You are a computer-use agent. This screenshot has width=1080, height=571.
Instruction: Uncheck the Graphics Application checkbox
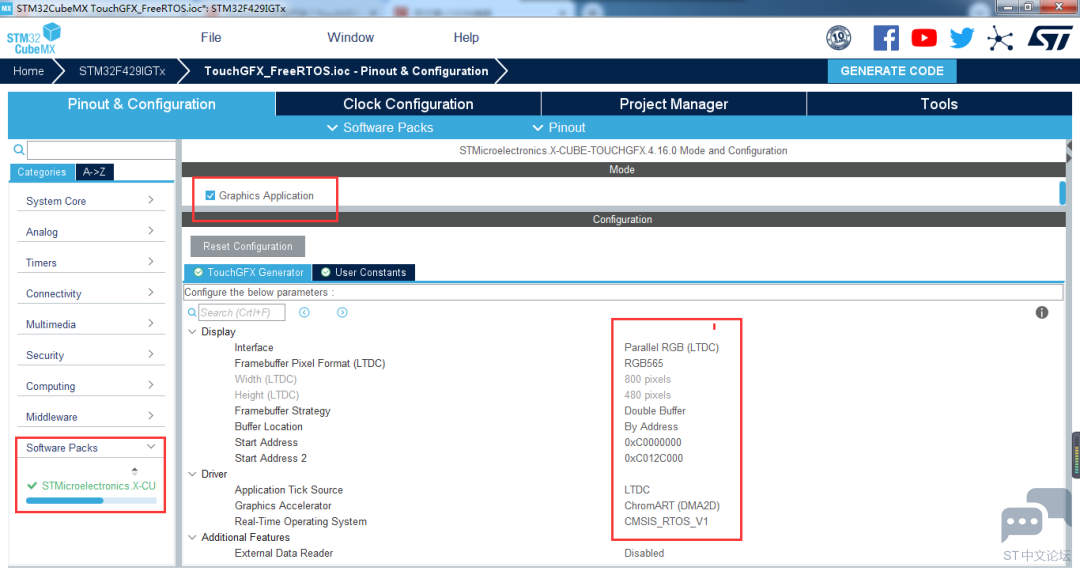(x=210, y=196)
